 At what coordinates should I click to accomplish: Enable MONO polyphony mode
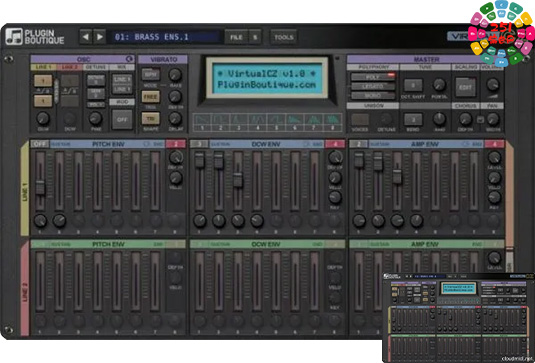[373, 95]
